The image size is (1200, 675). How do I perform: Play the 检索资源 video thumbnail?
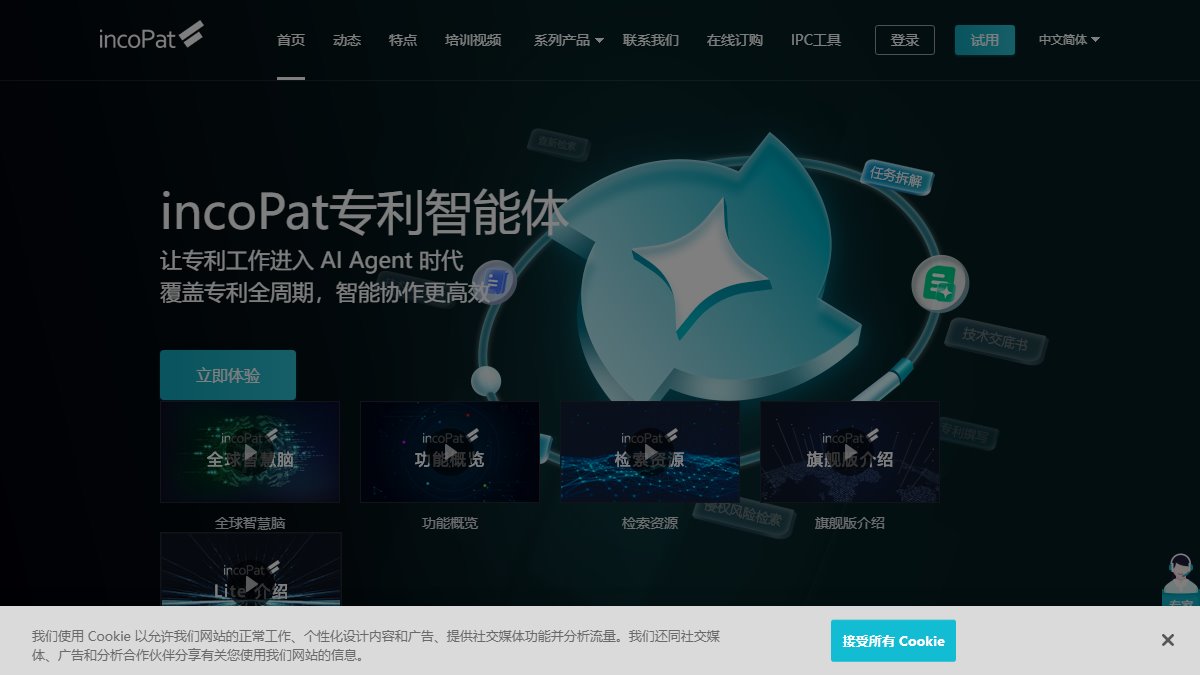650,452
